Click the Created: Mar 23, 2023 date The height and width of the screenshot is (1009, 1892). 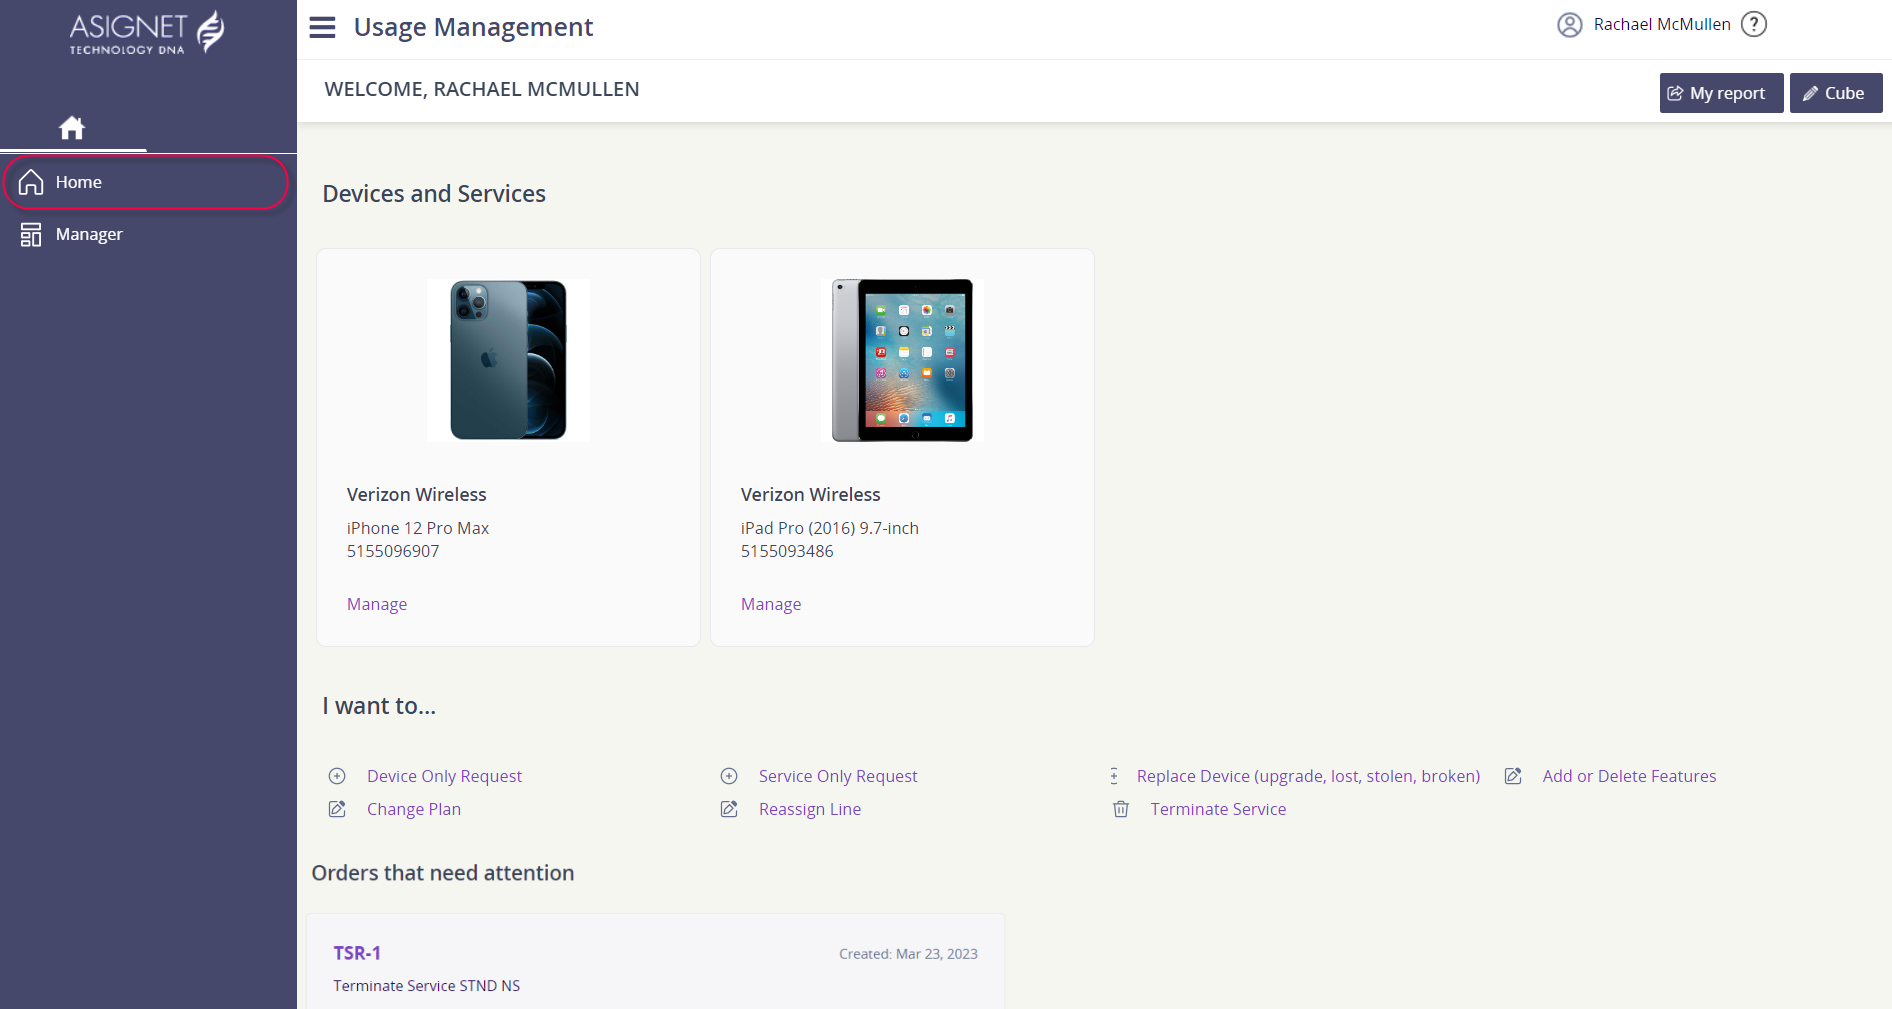(908, 954)
